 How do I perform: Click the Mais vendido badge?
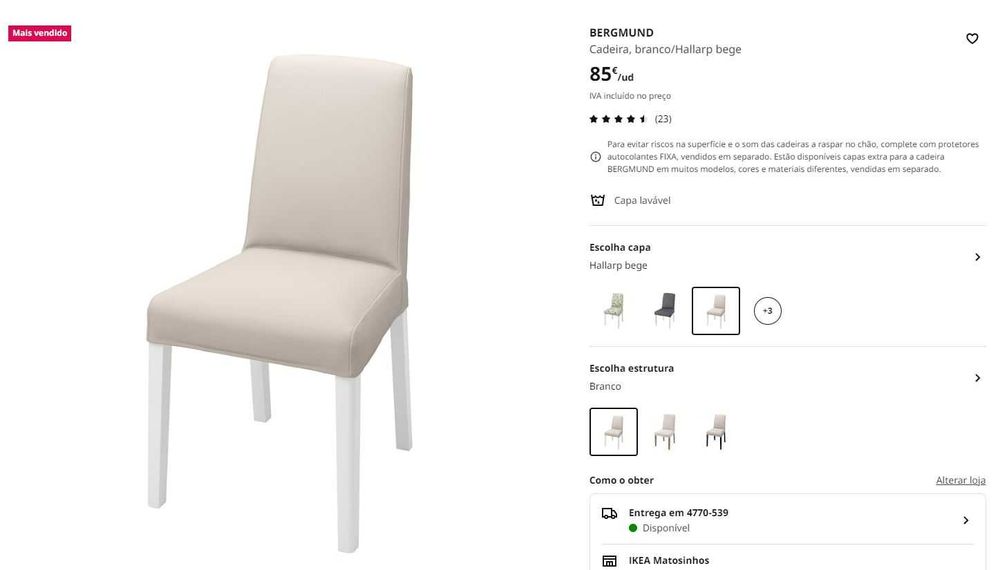40,33
